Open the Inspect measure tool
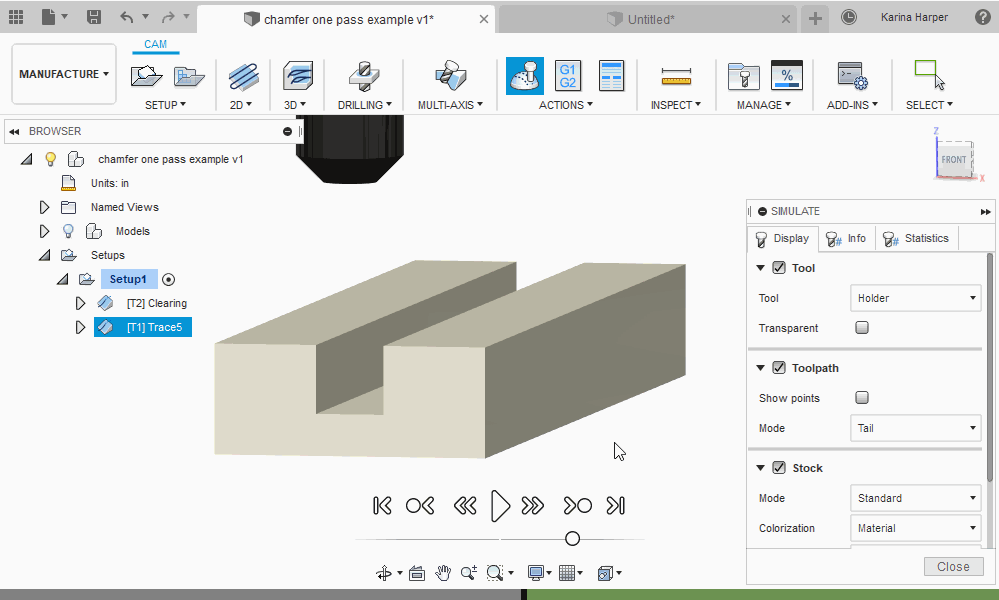The width and height of the screenshot is (999, 600). coord(676,76)
